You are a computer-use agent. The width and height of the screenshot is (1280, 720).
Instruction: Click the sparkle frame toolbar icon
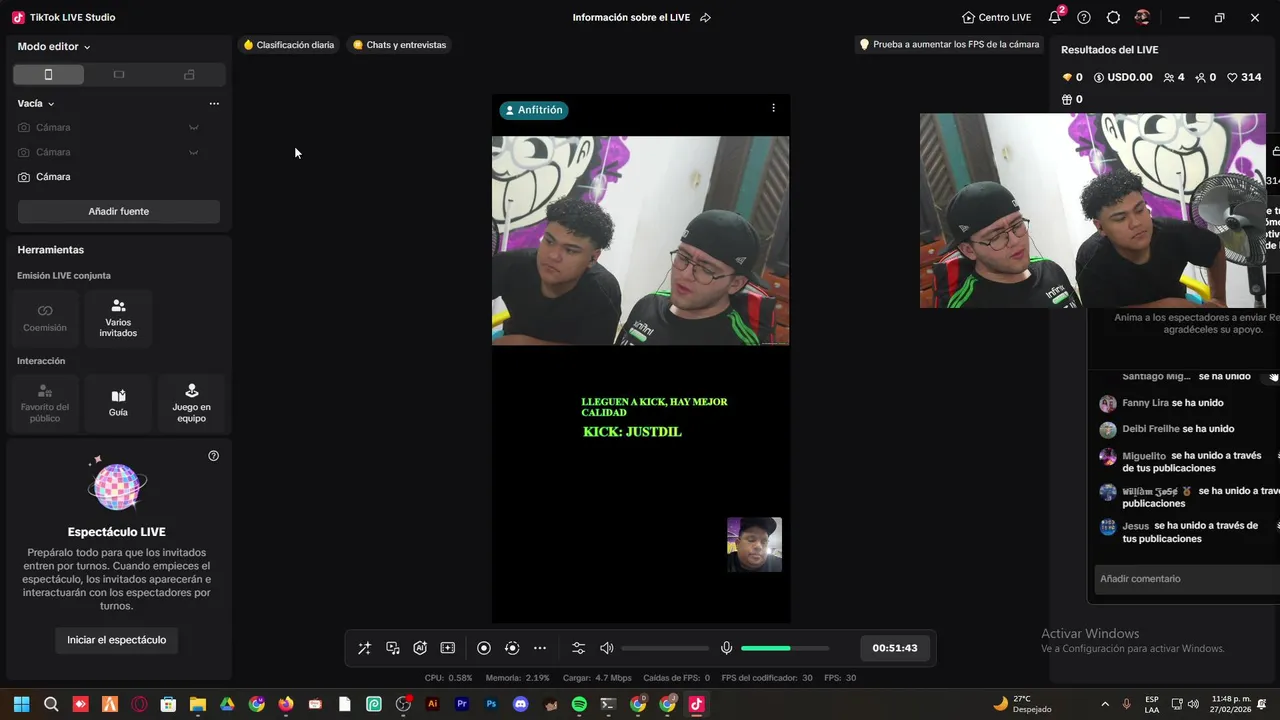click(x=448, y=648)
